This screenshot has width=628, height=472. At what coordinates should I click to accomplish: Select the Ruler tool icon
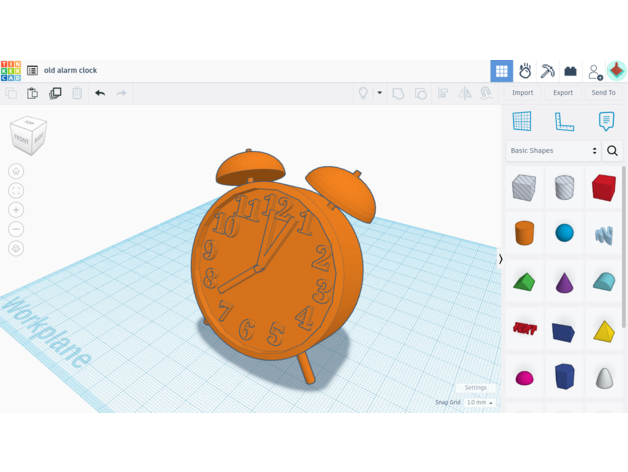(x=564, y=121)
